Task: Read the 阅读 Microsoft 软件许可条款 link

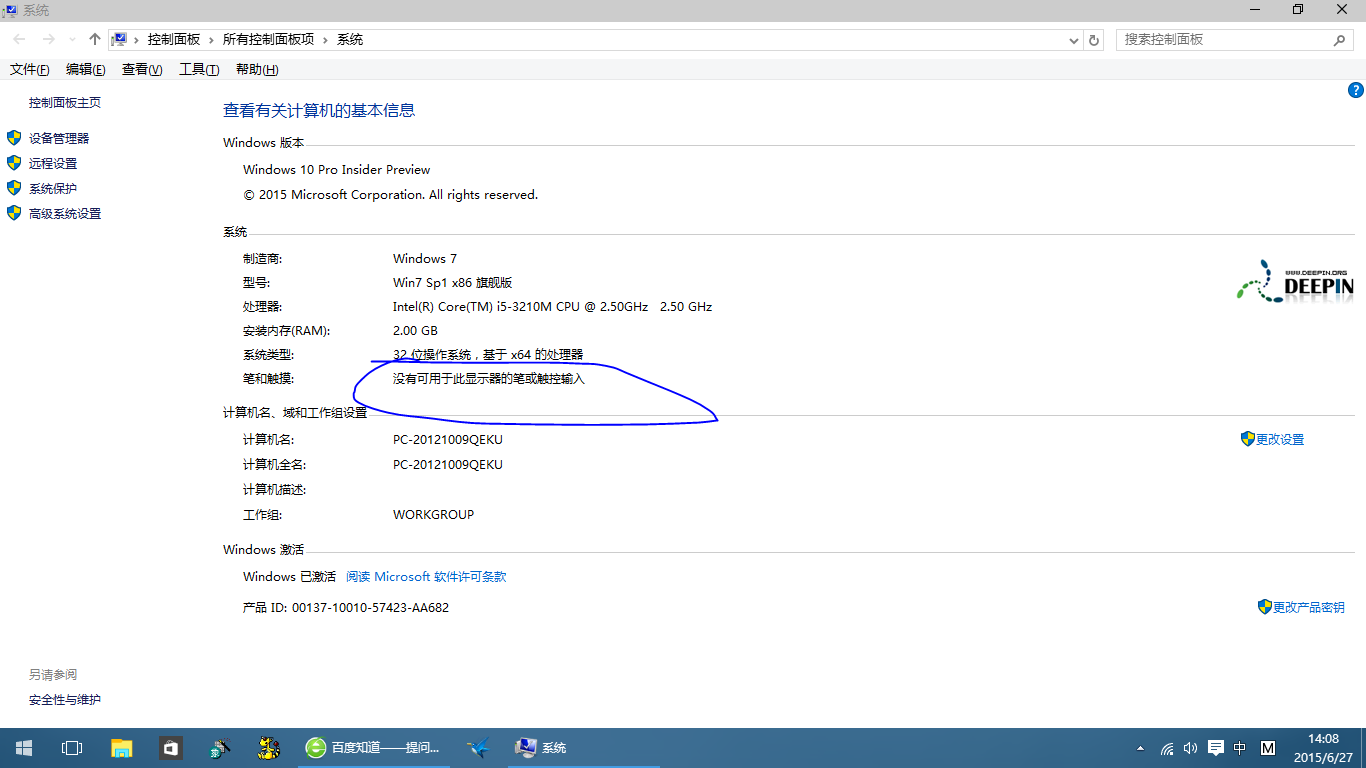Action: coord(426,577)
